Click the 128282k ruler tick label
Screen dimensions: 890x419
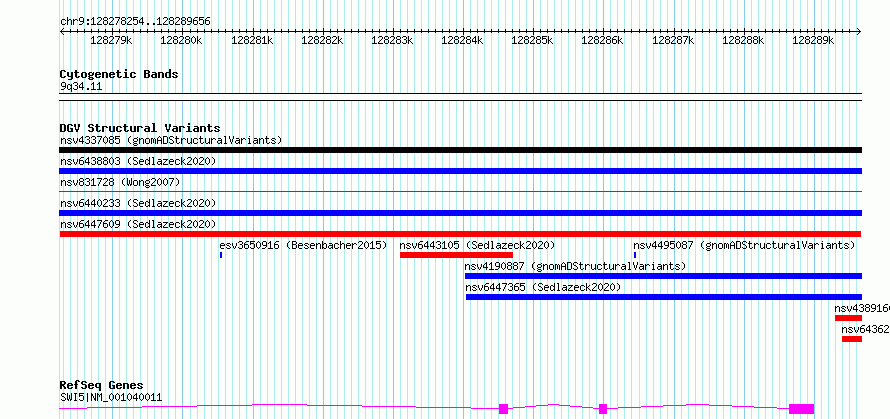click(322, 40)
